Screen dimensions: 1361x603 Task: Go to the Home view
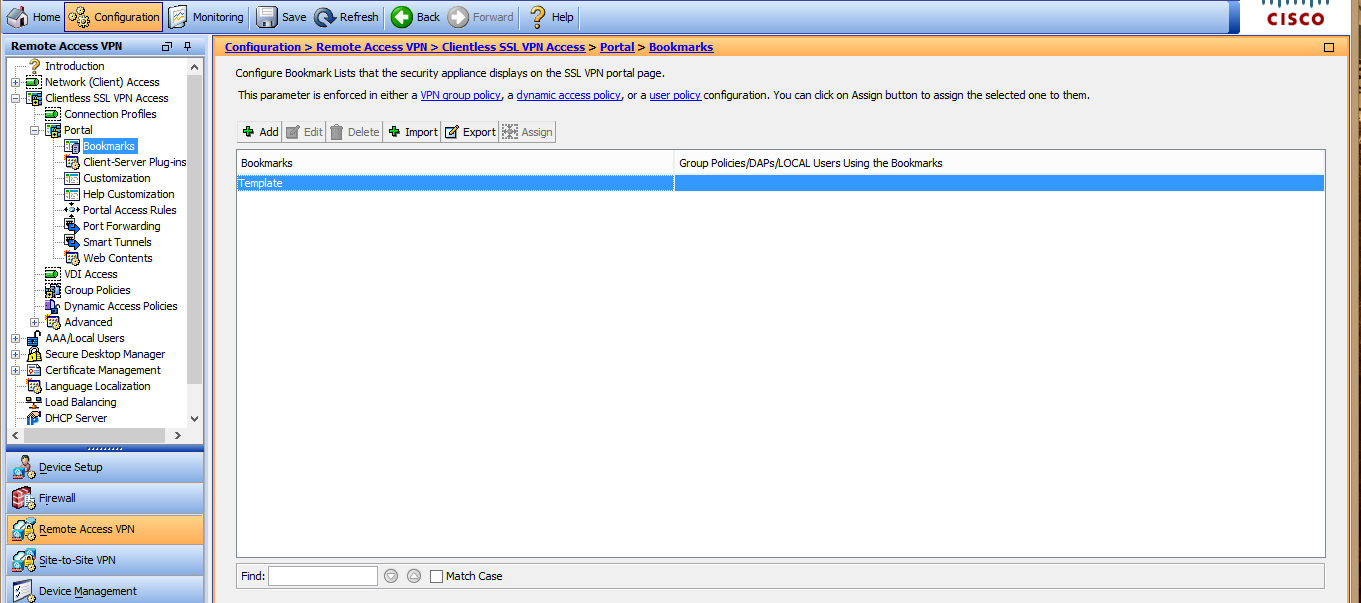pyautogui.click(x=33, y=17)
